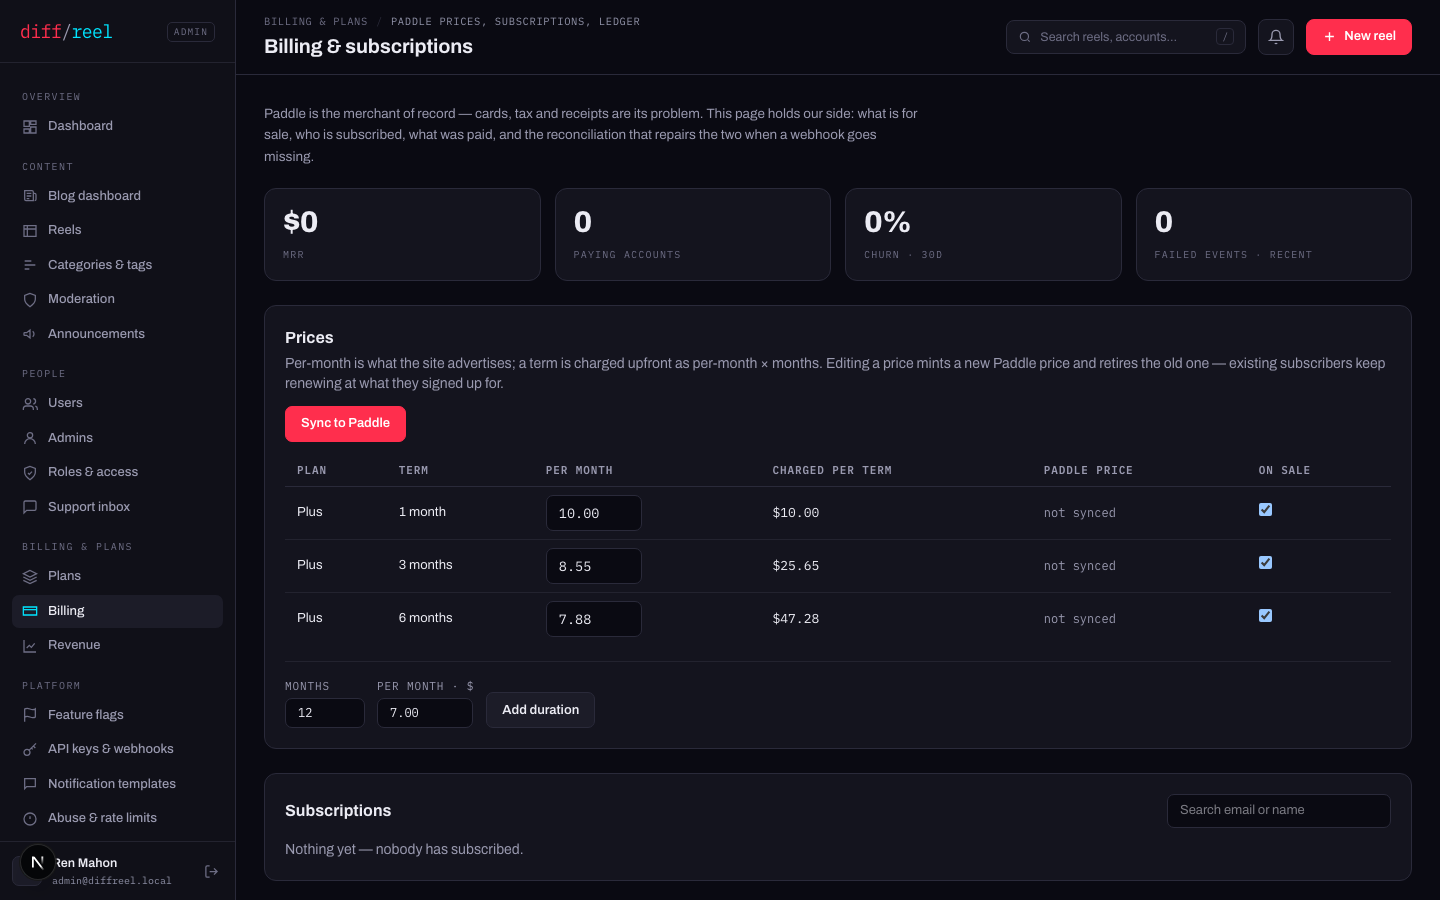Click the $25.65 charged per term value
Image resolution: width=1440 pixels, height=900 pixels.
click(796, 566)
